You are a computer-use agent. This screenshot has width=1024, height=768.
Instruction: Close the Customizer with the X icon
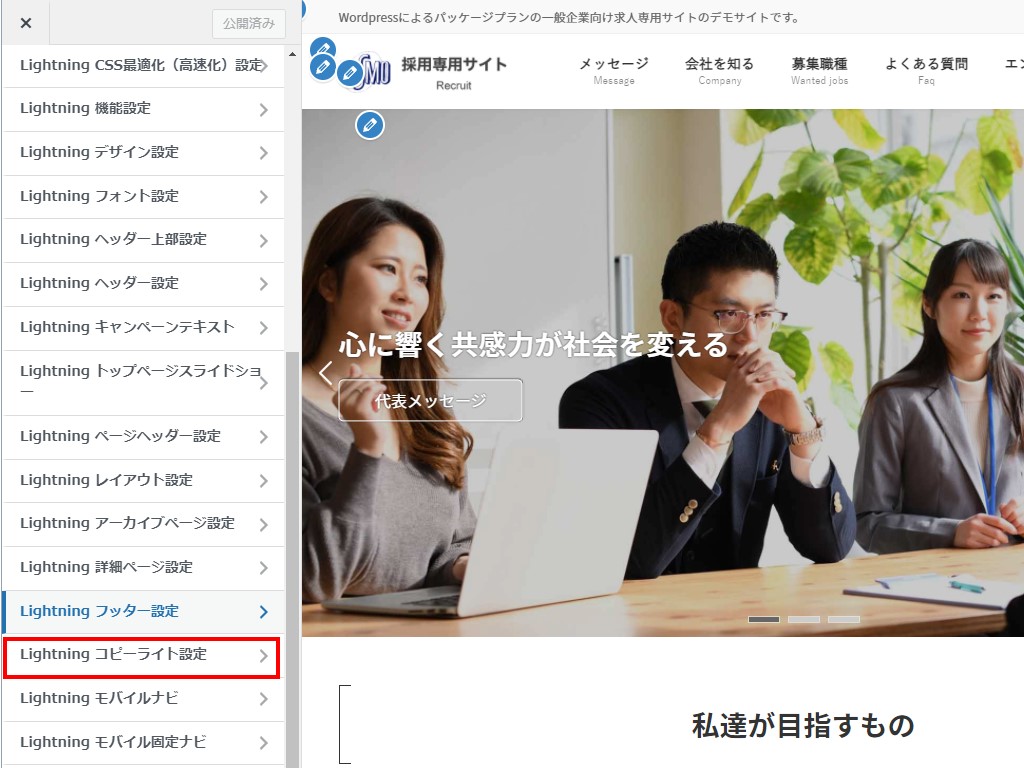coord(26,23)
